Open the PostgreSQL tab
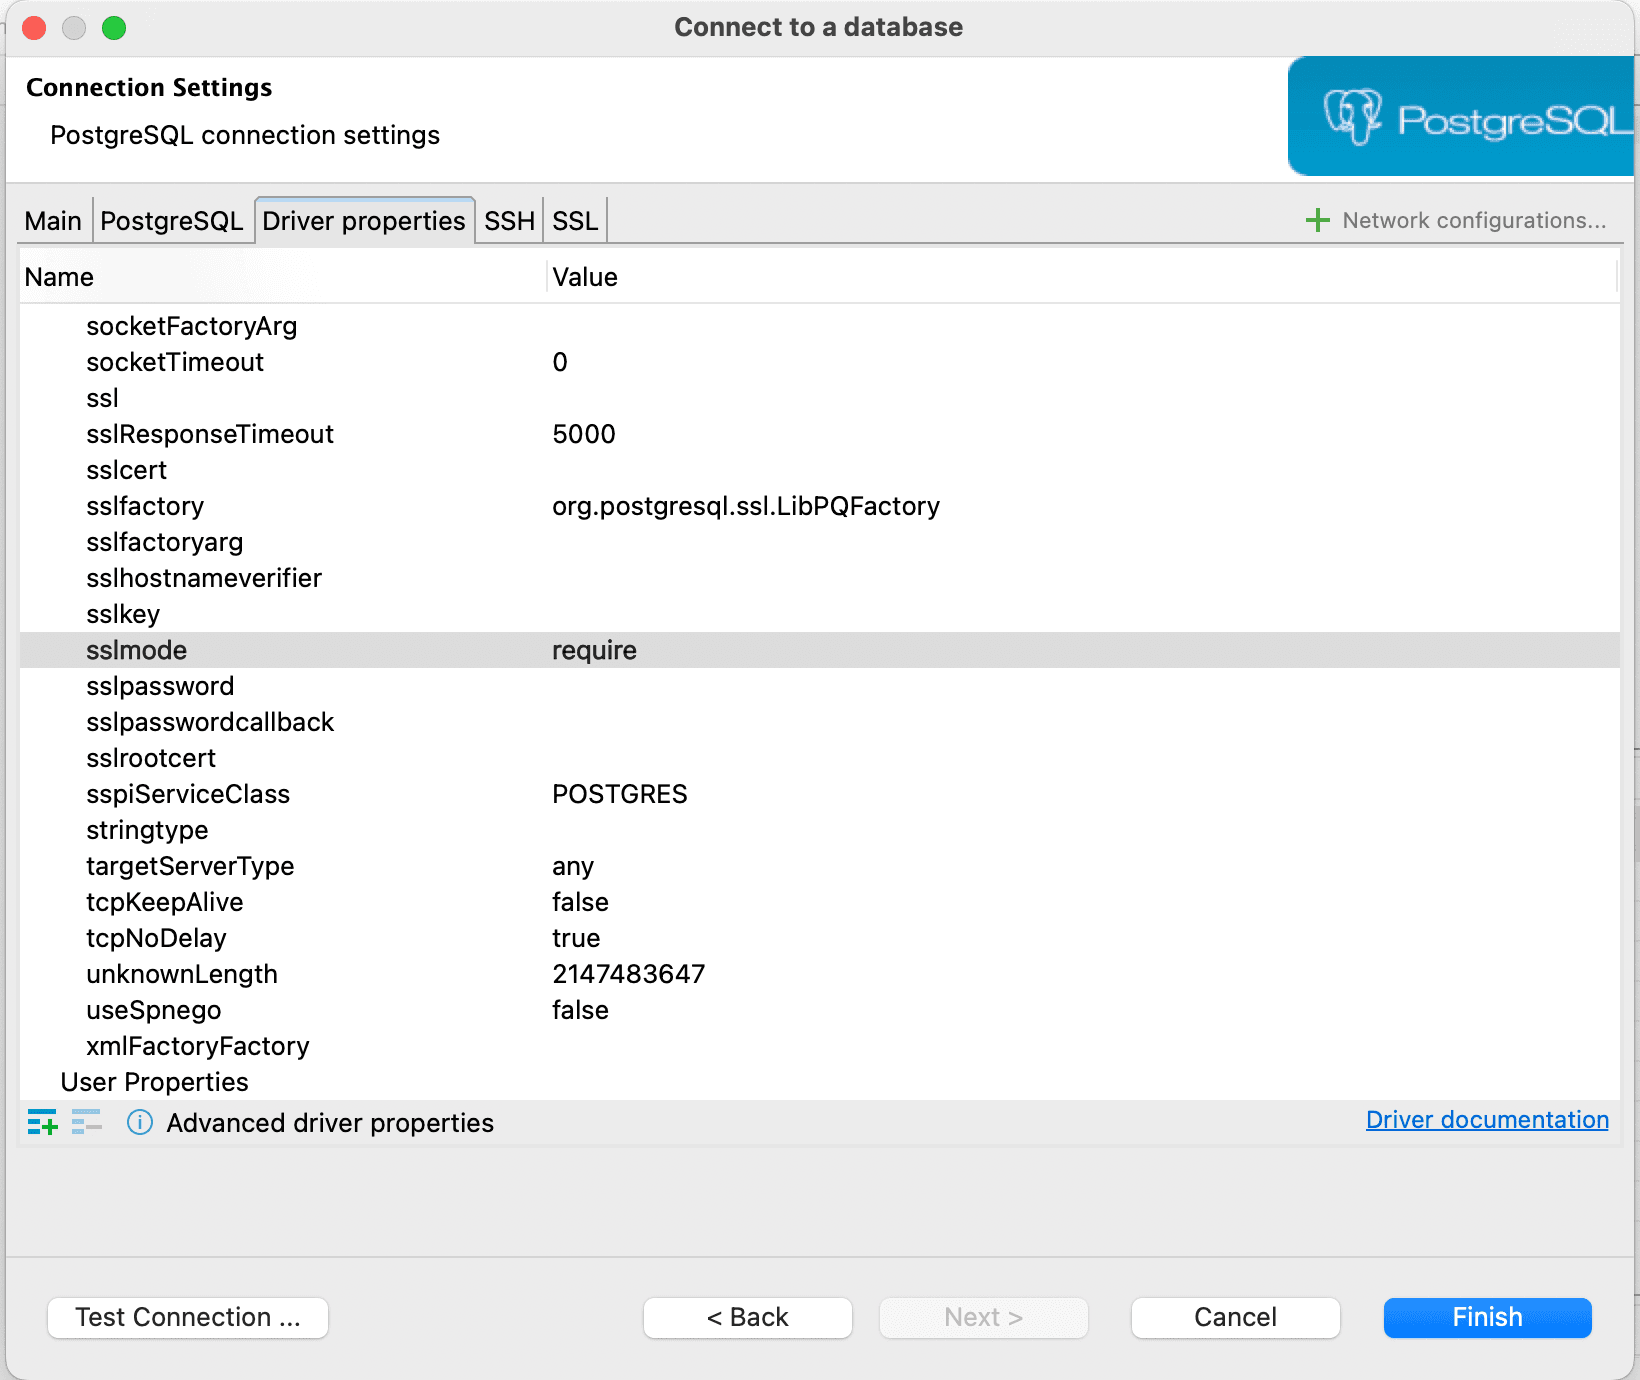 [172, 220]
